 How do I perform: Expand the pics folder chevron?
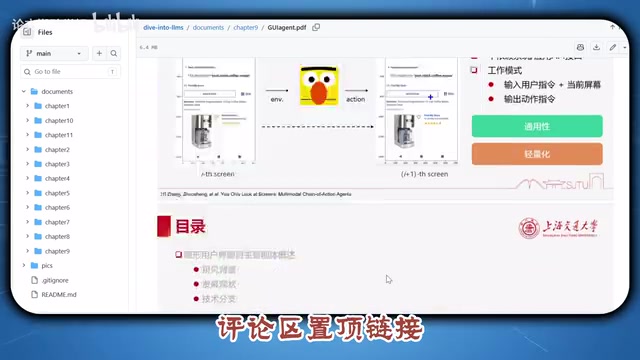point(24,265)
